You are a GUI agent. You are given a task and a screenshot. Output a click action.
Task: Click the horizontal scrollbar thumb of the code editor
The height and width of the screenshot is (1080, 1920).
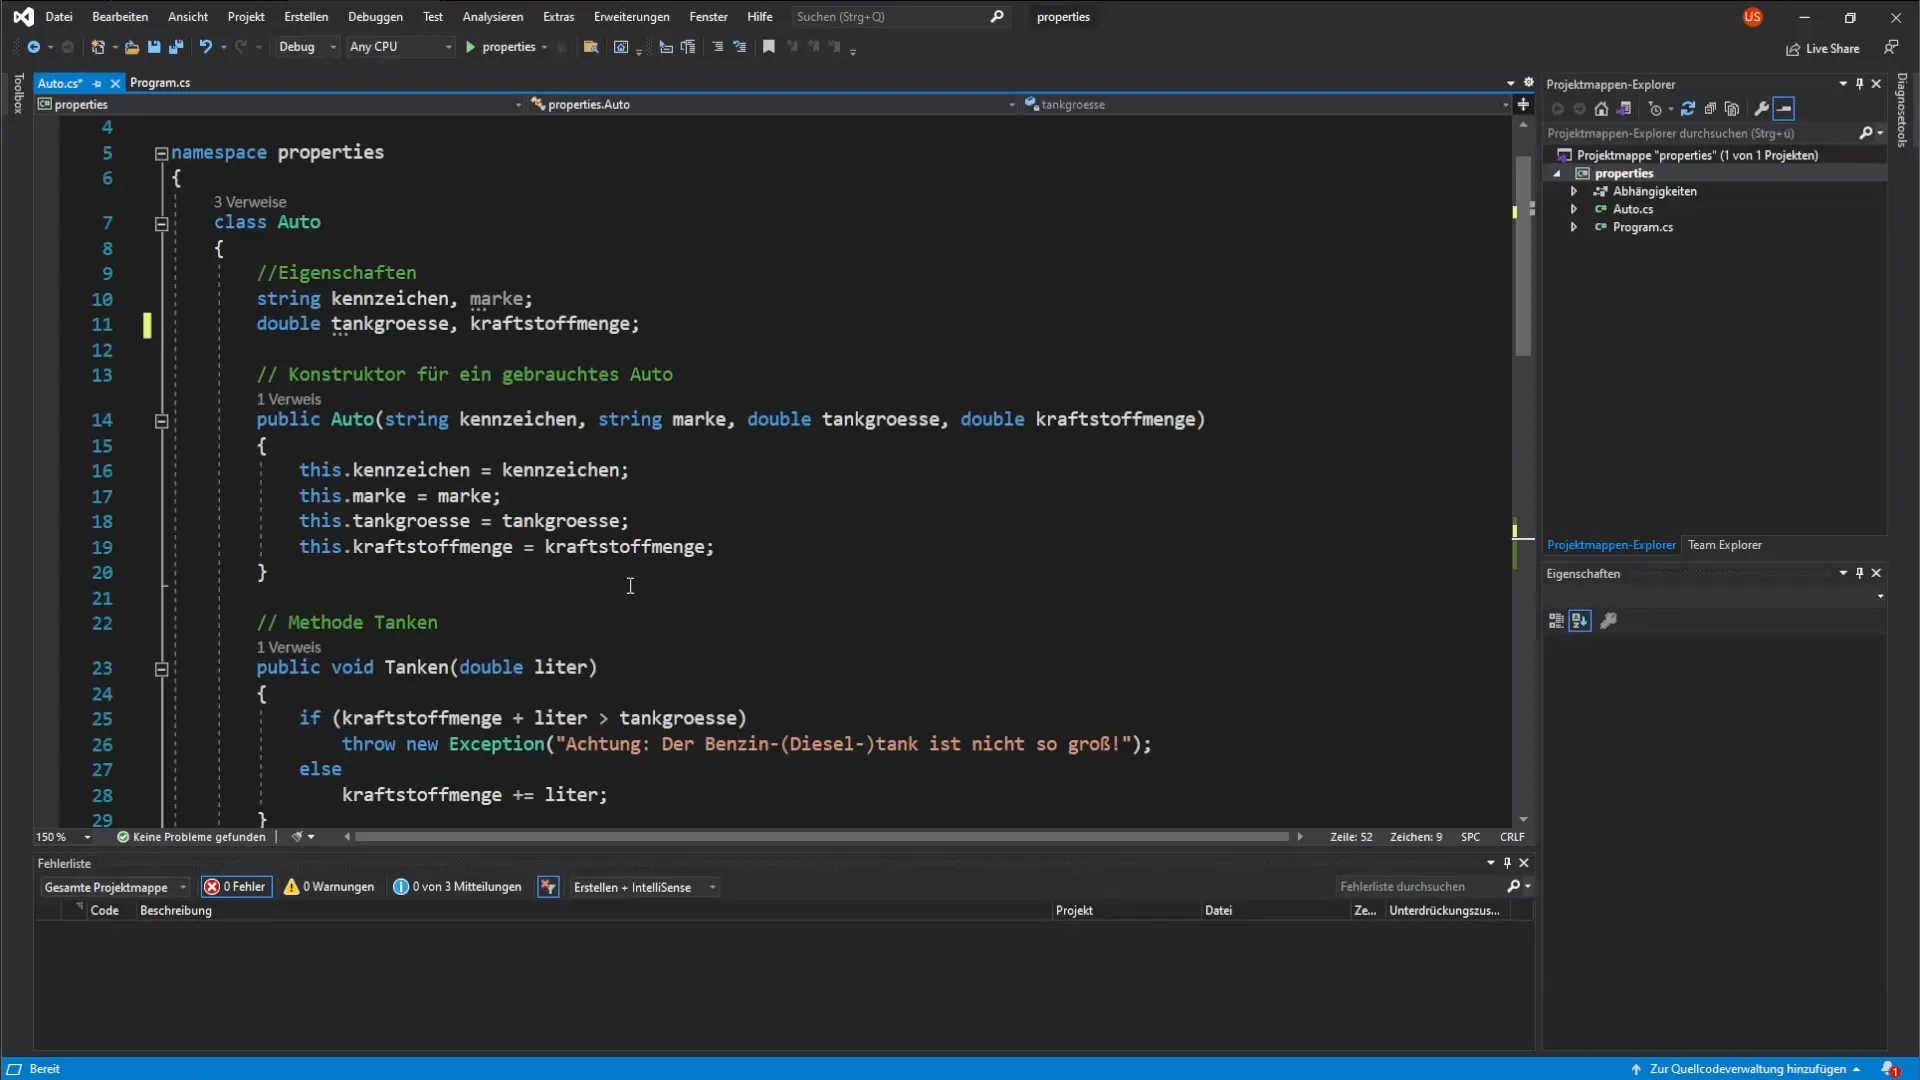point(822,837)
